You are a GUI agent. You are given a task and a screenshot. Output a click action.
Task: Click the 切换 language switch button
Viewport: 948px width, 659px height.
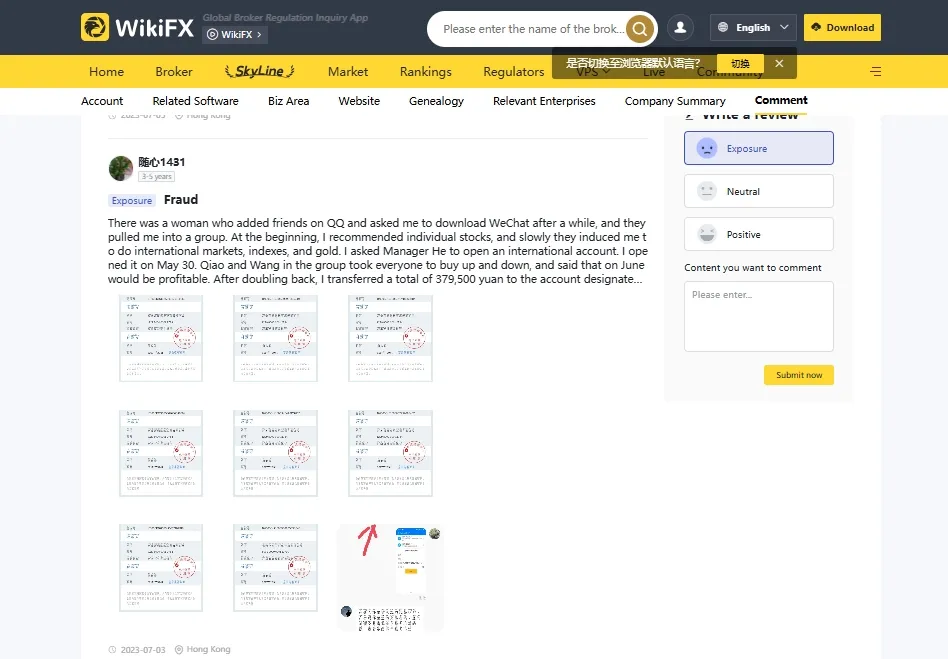(740, 63)
